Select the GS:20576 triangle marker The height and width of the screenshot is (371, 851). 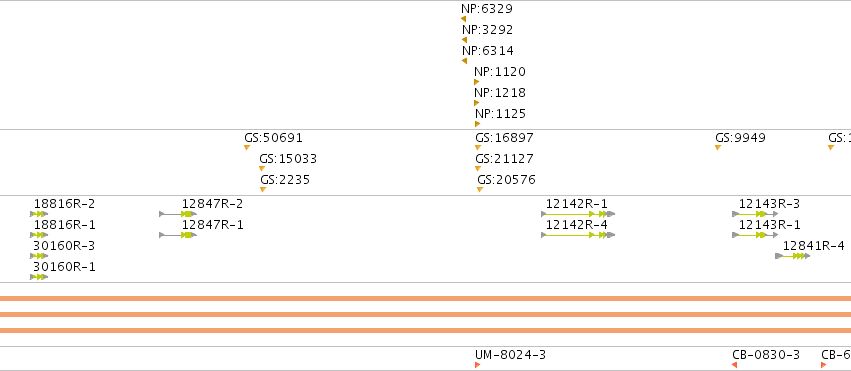point(480,189)
